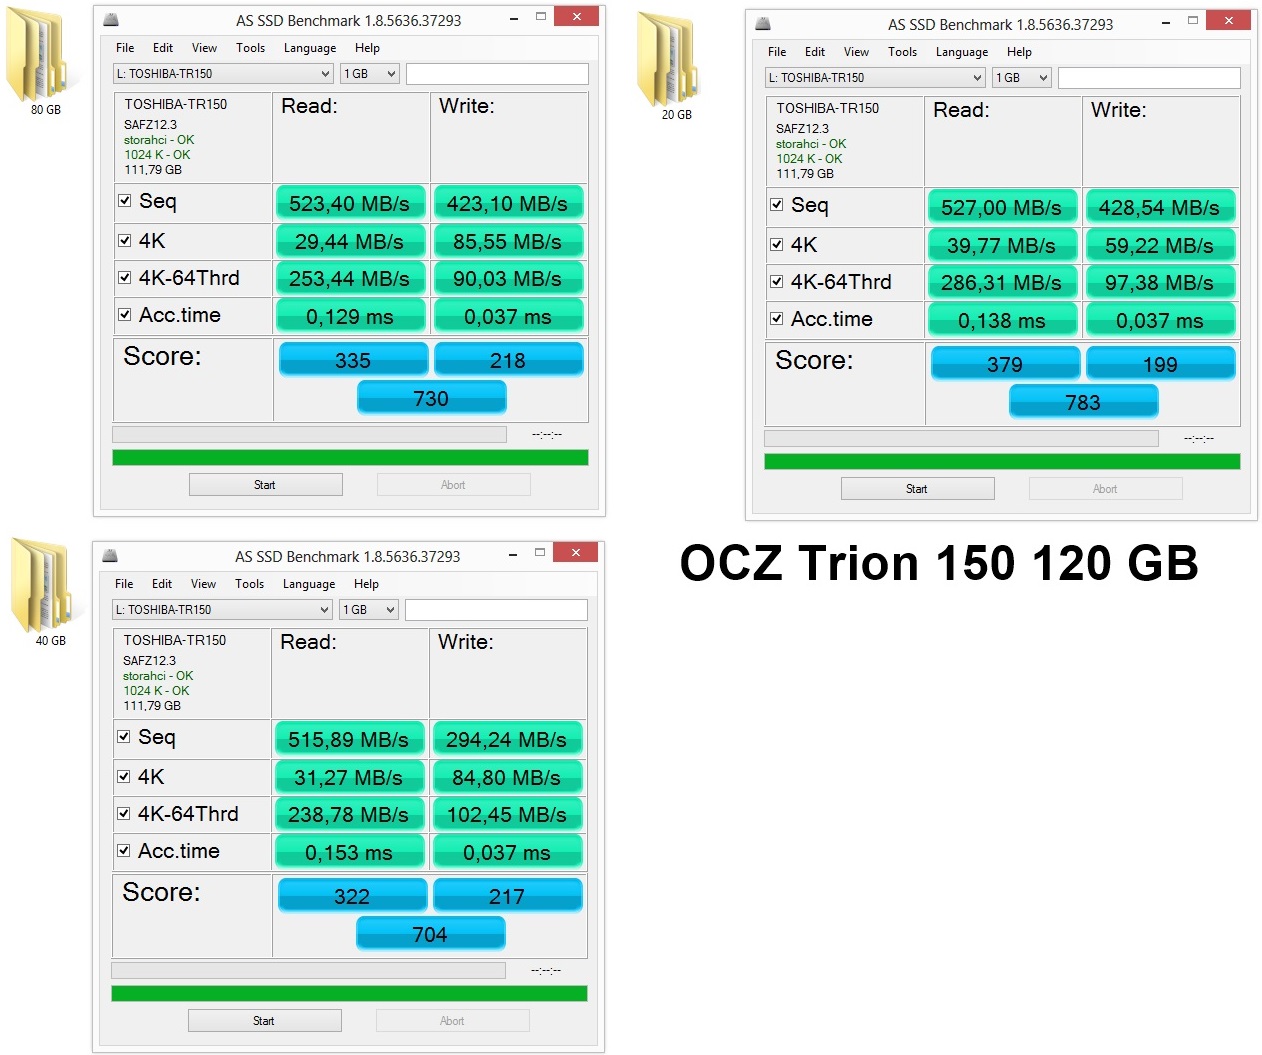This screenshot has height=1055, width=1262.
Task: Click Abort in the top-left benchmark window
Action: (x=453, y=485)
